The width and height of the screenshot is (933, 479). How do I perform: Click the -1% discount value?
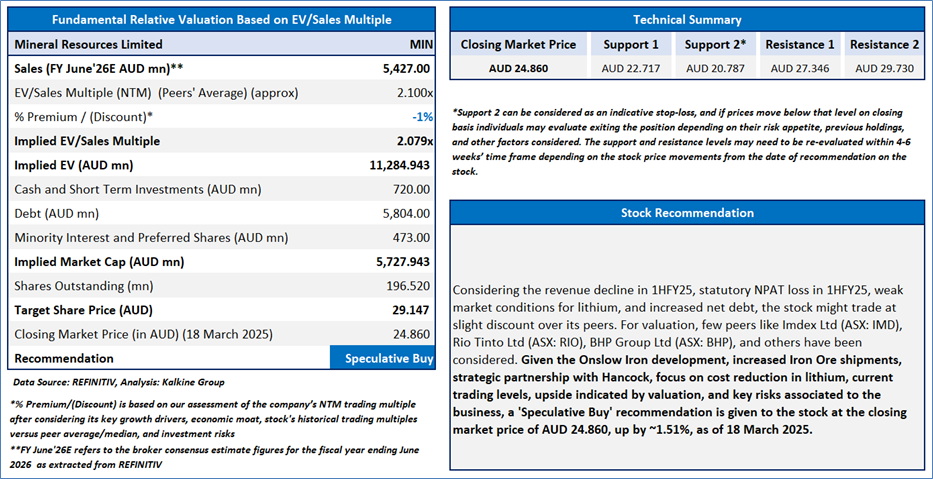click(x=422, y=117)
